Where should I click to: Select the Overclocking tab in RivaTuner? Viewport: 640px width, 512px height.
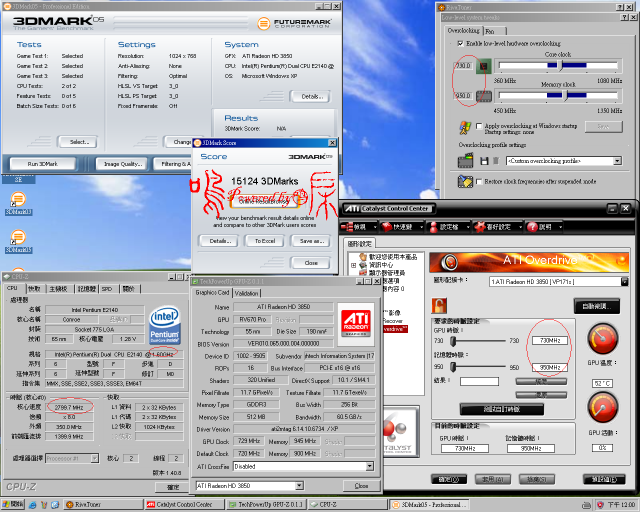(x=464, y=30)
